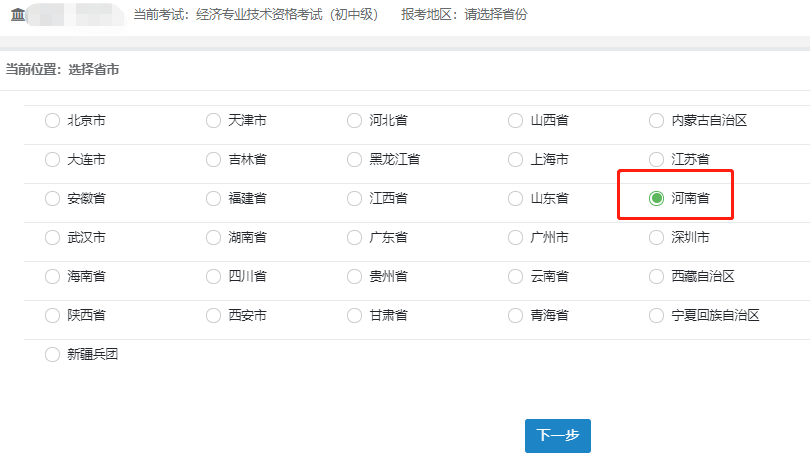
Task: Choose 深圳市 radio button
Action: point(656,238)
